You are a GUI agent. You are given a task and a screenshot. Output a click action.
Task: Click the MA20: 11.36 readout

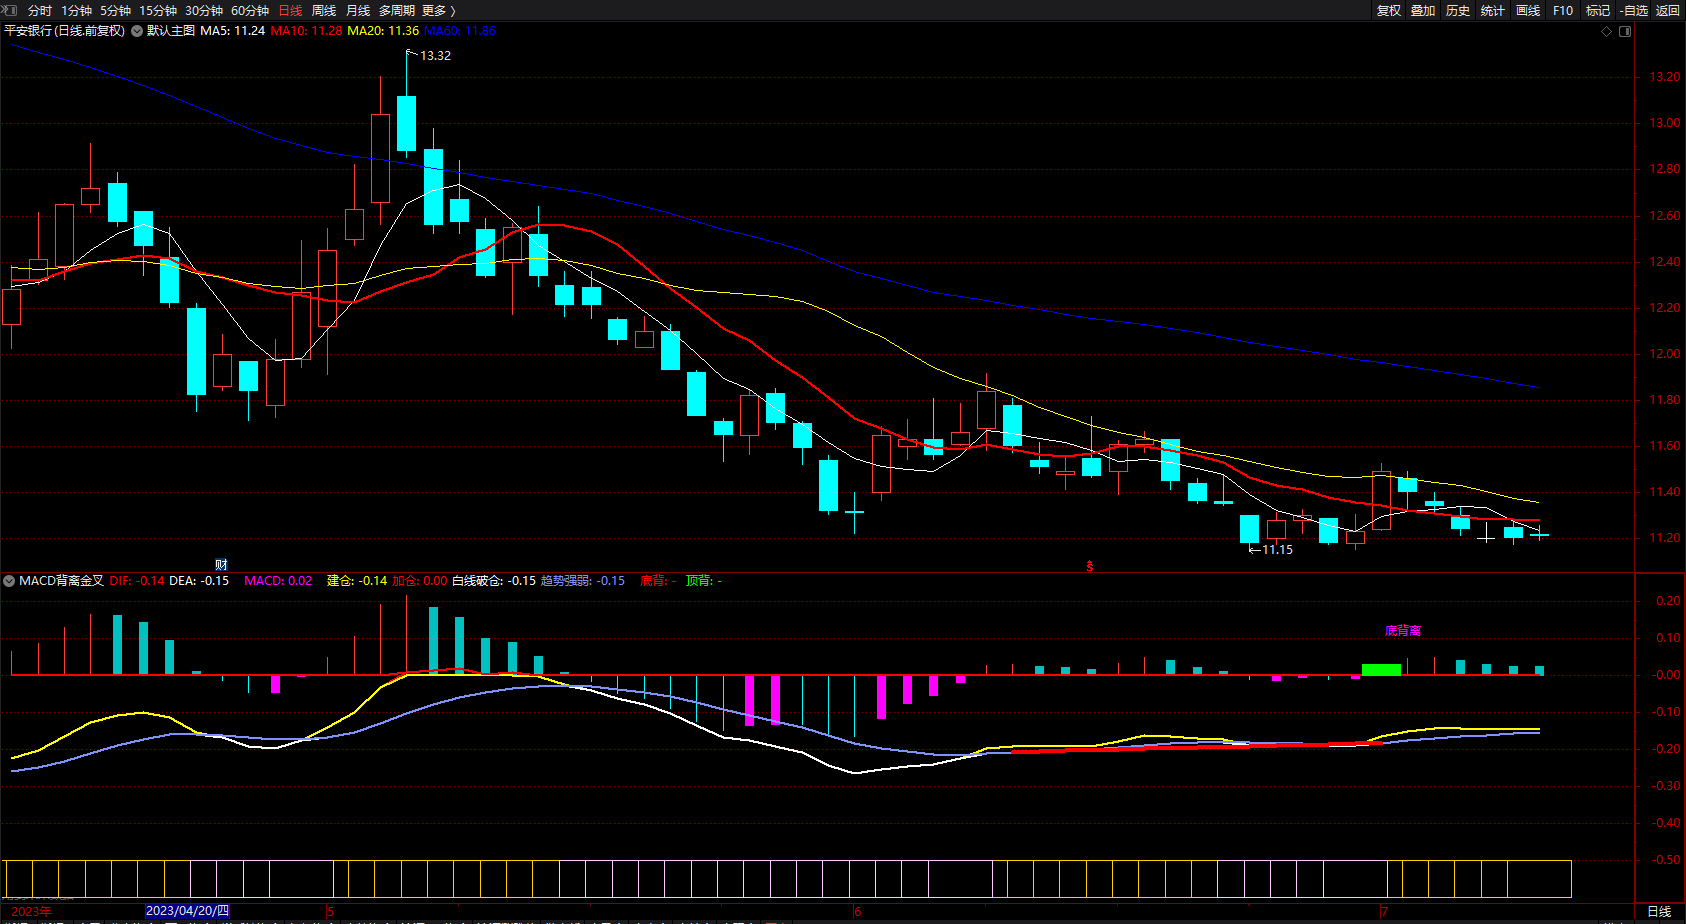click(383, 31)
